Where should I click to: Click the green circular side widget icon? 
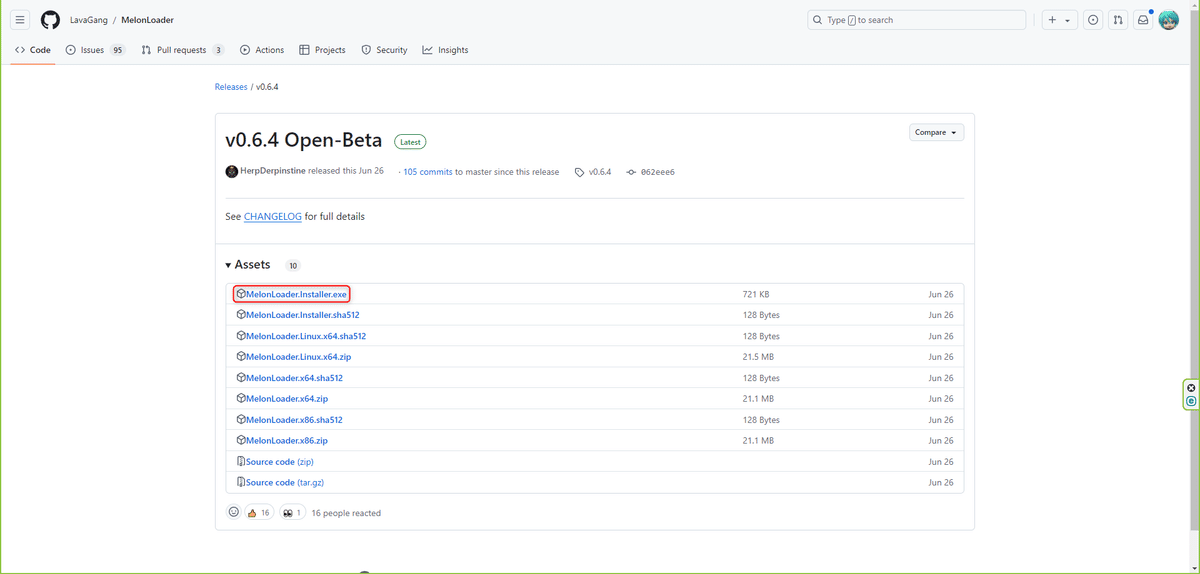tap(1191, 401)
